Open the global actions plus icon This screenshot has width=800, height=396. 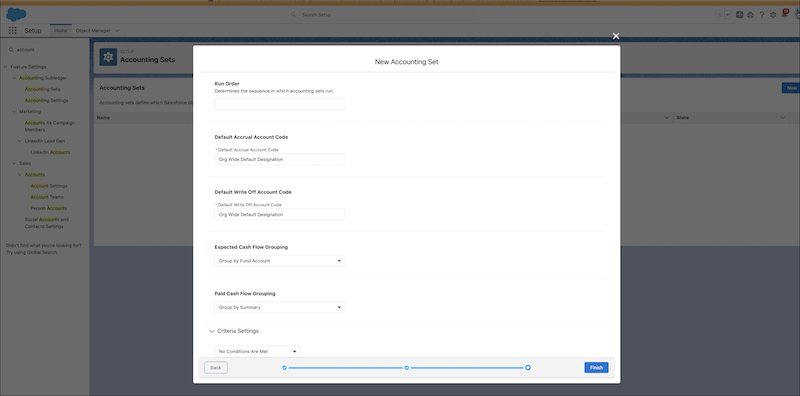pyautogui.click(x=739, y=15)
